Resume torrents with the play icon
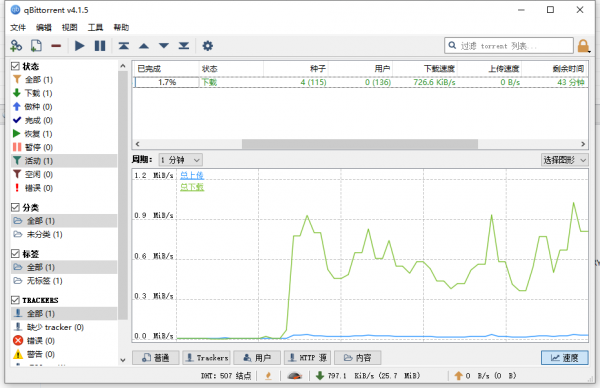 80,46
